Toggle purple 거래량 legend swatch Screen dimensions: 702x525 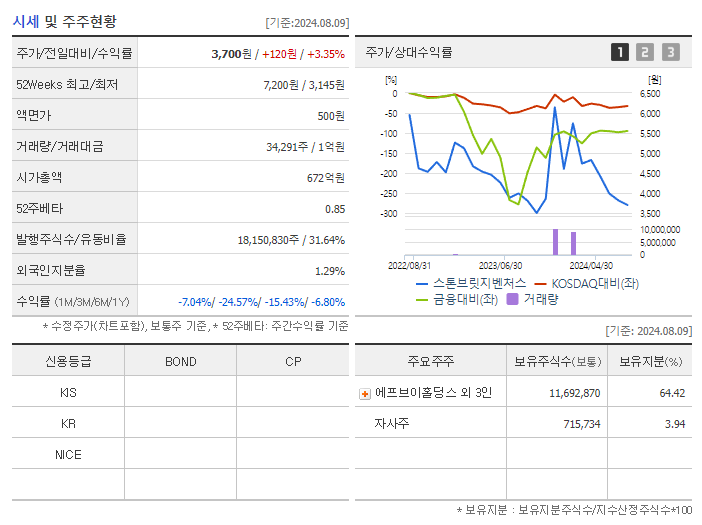tap(512, 299)
